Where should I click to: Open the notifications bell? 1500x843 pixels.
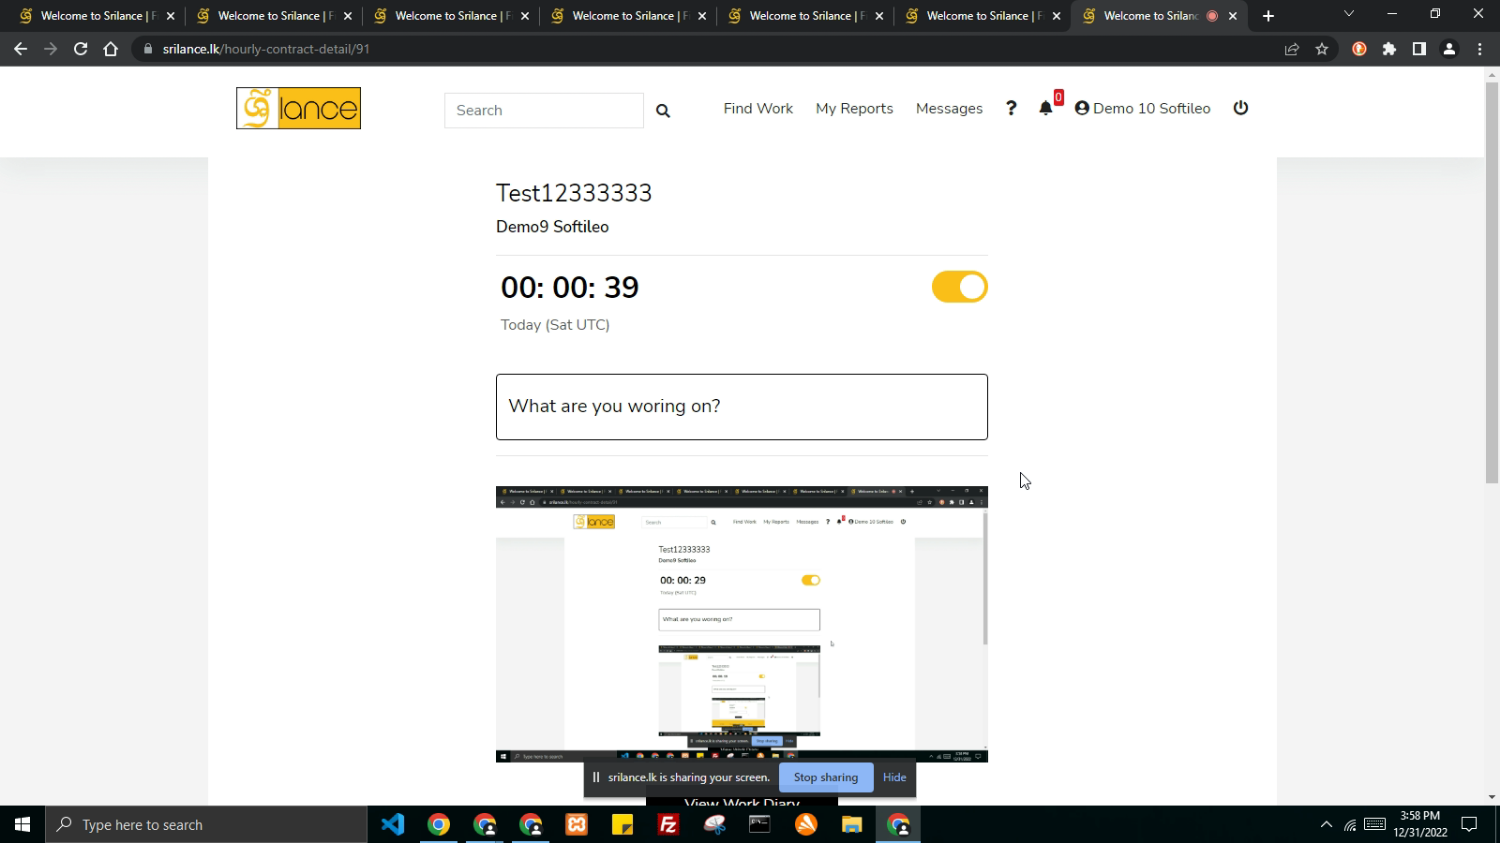(1046, 108)
